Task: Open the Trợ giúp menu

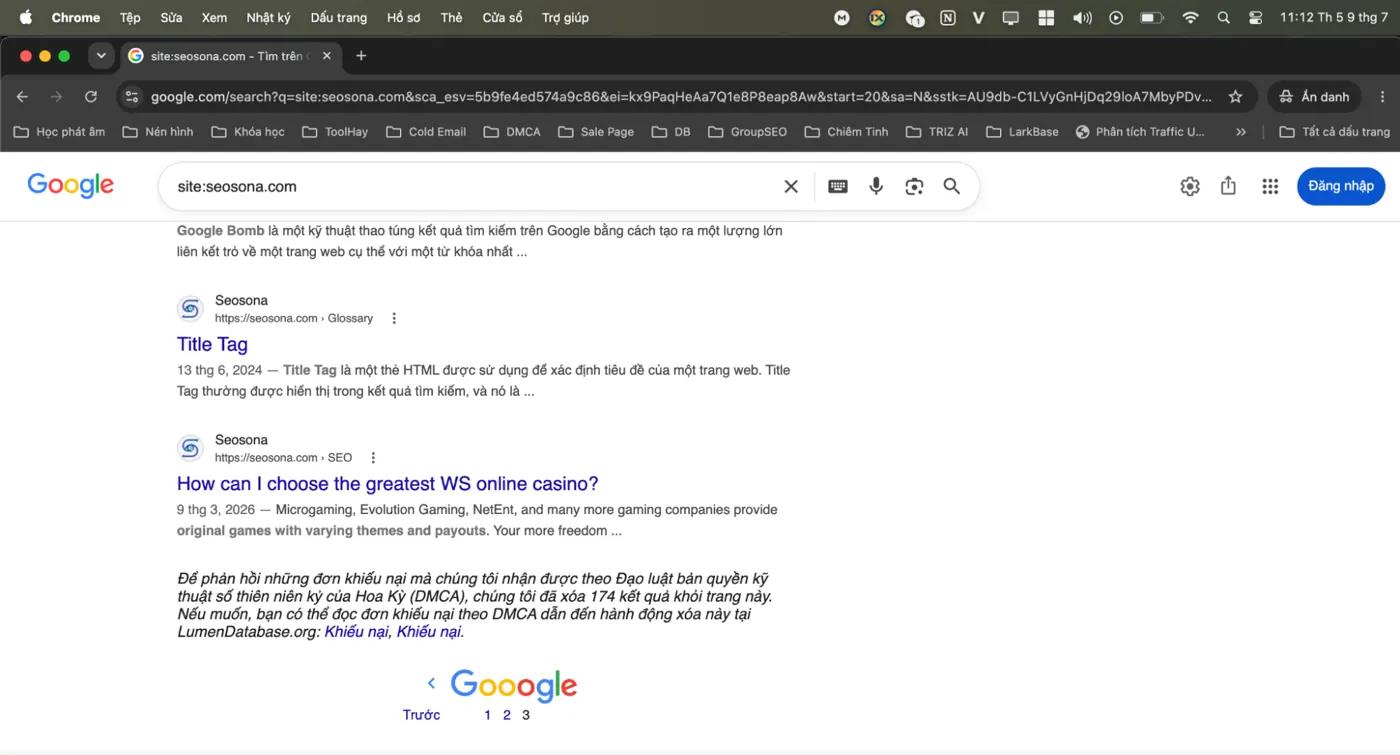Action: (x=565, y=17)
